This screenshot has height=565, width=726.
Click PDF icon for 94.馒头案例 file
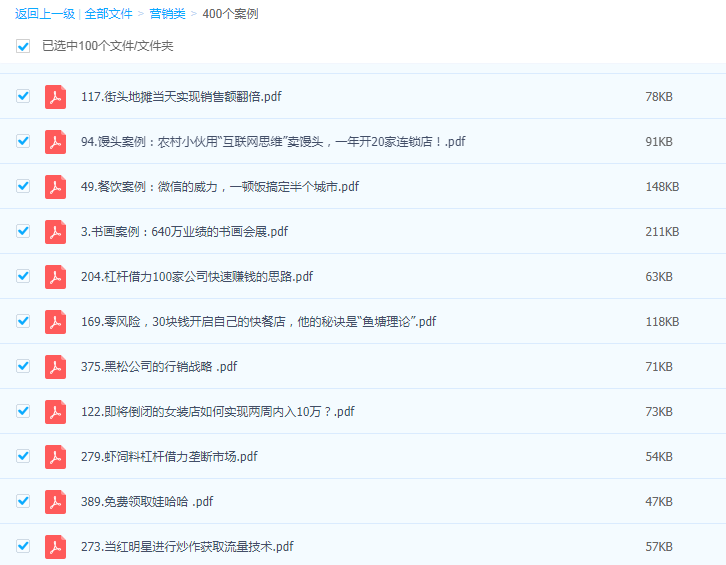pos(55,142)
